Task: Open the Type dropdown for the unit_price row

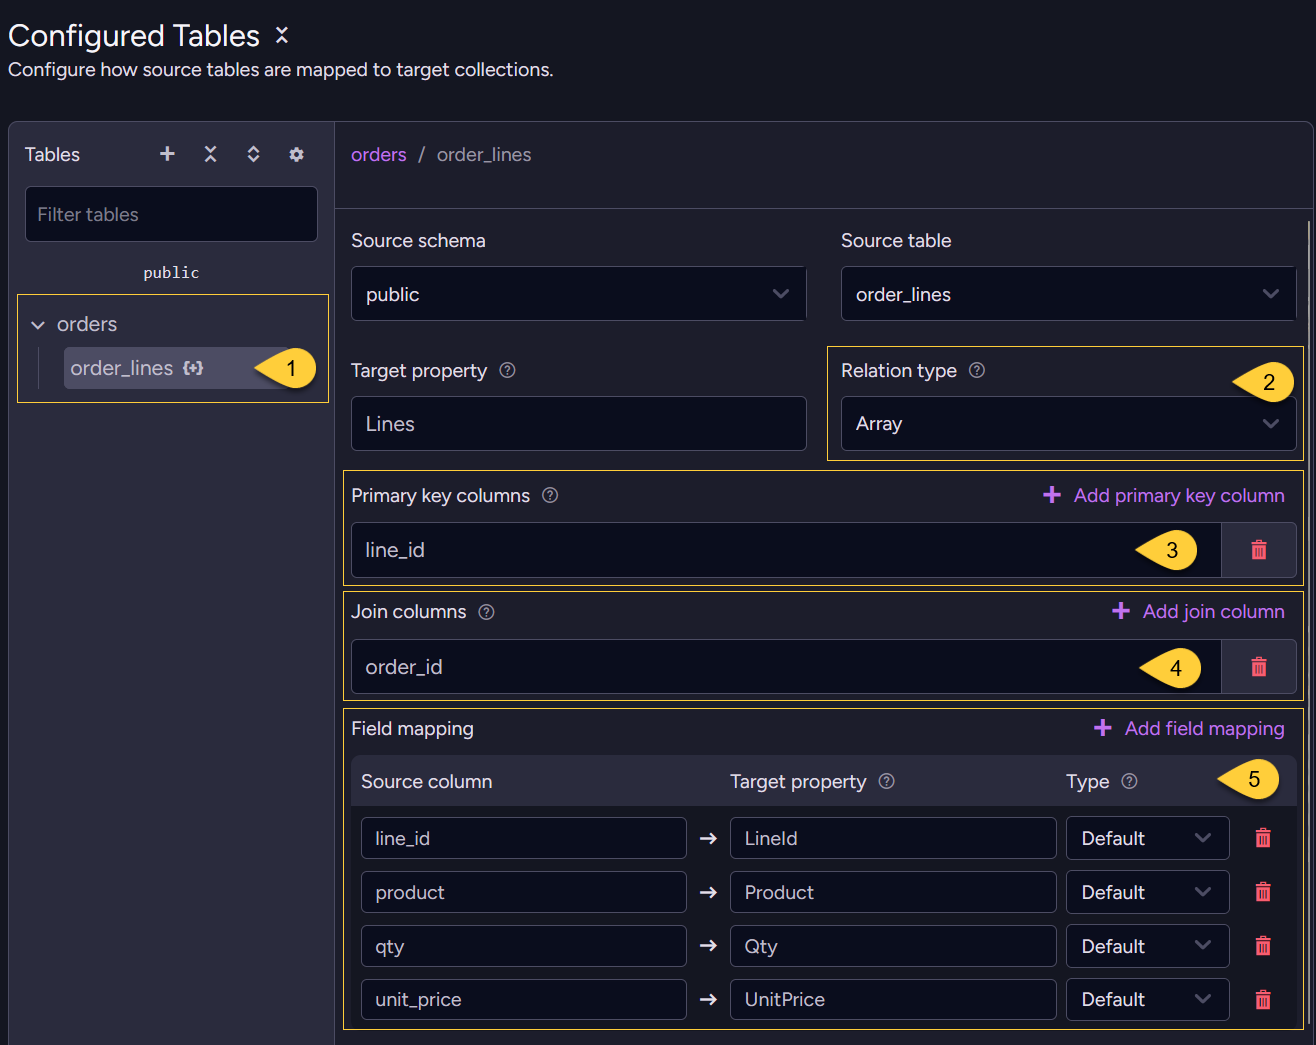Action: pyautogui.click(x=1147, y=999)
